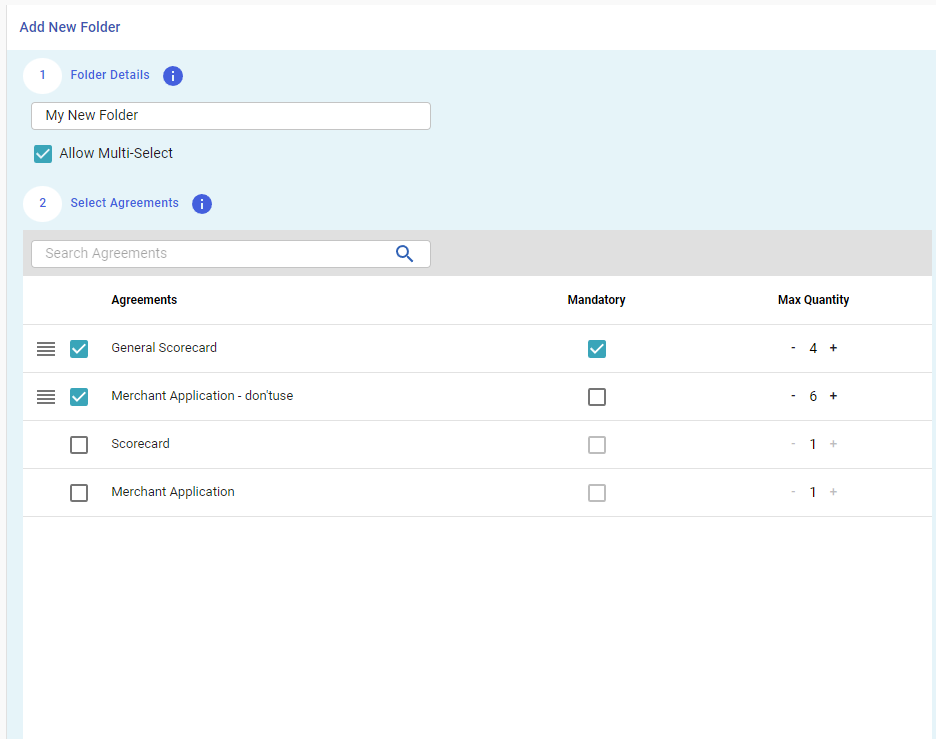Click the General Scorecard drag handle

tap(46, 349)
